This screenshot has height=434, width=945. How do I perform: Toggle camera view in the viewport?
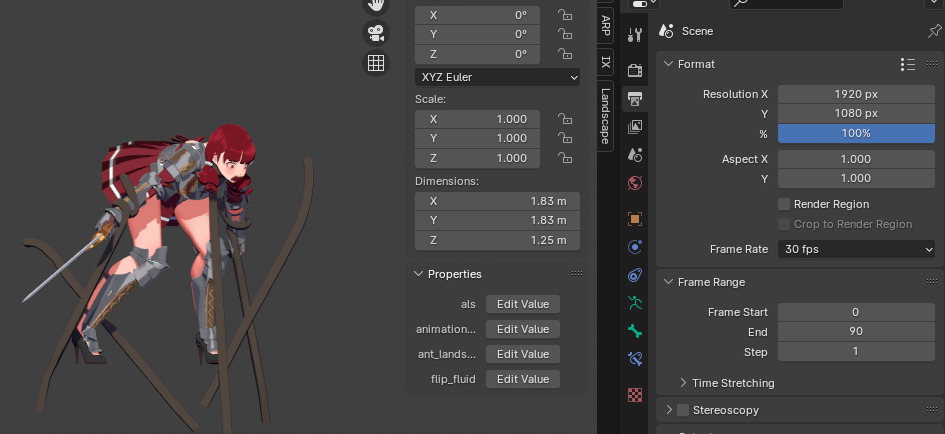pyautogui.click(x=375, y=32)
